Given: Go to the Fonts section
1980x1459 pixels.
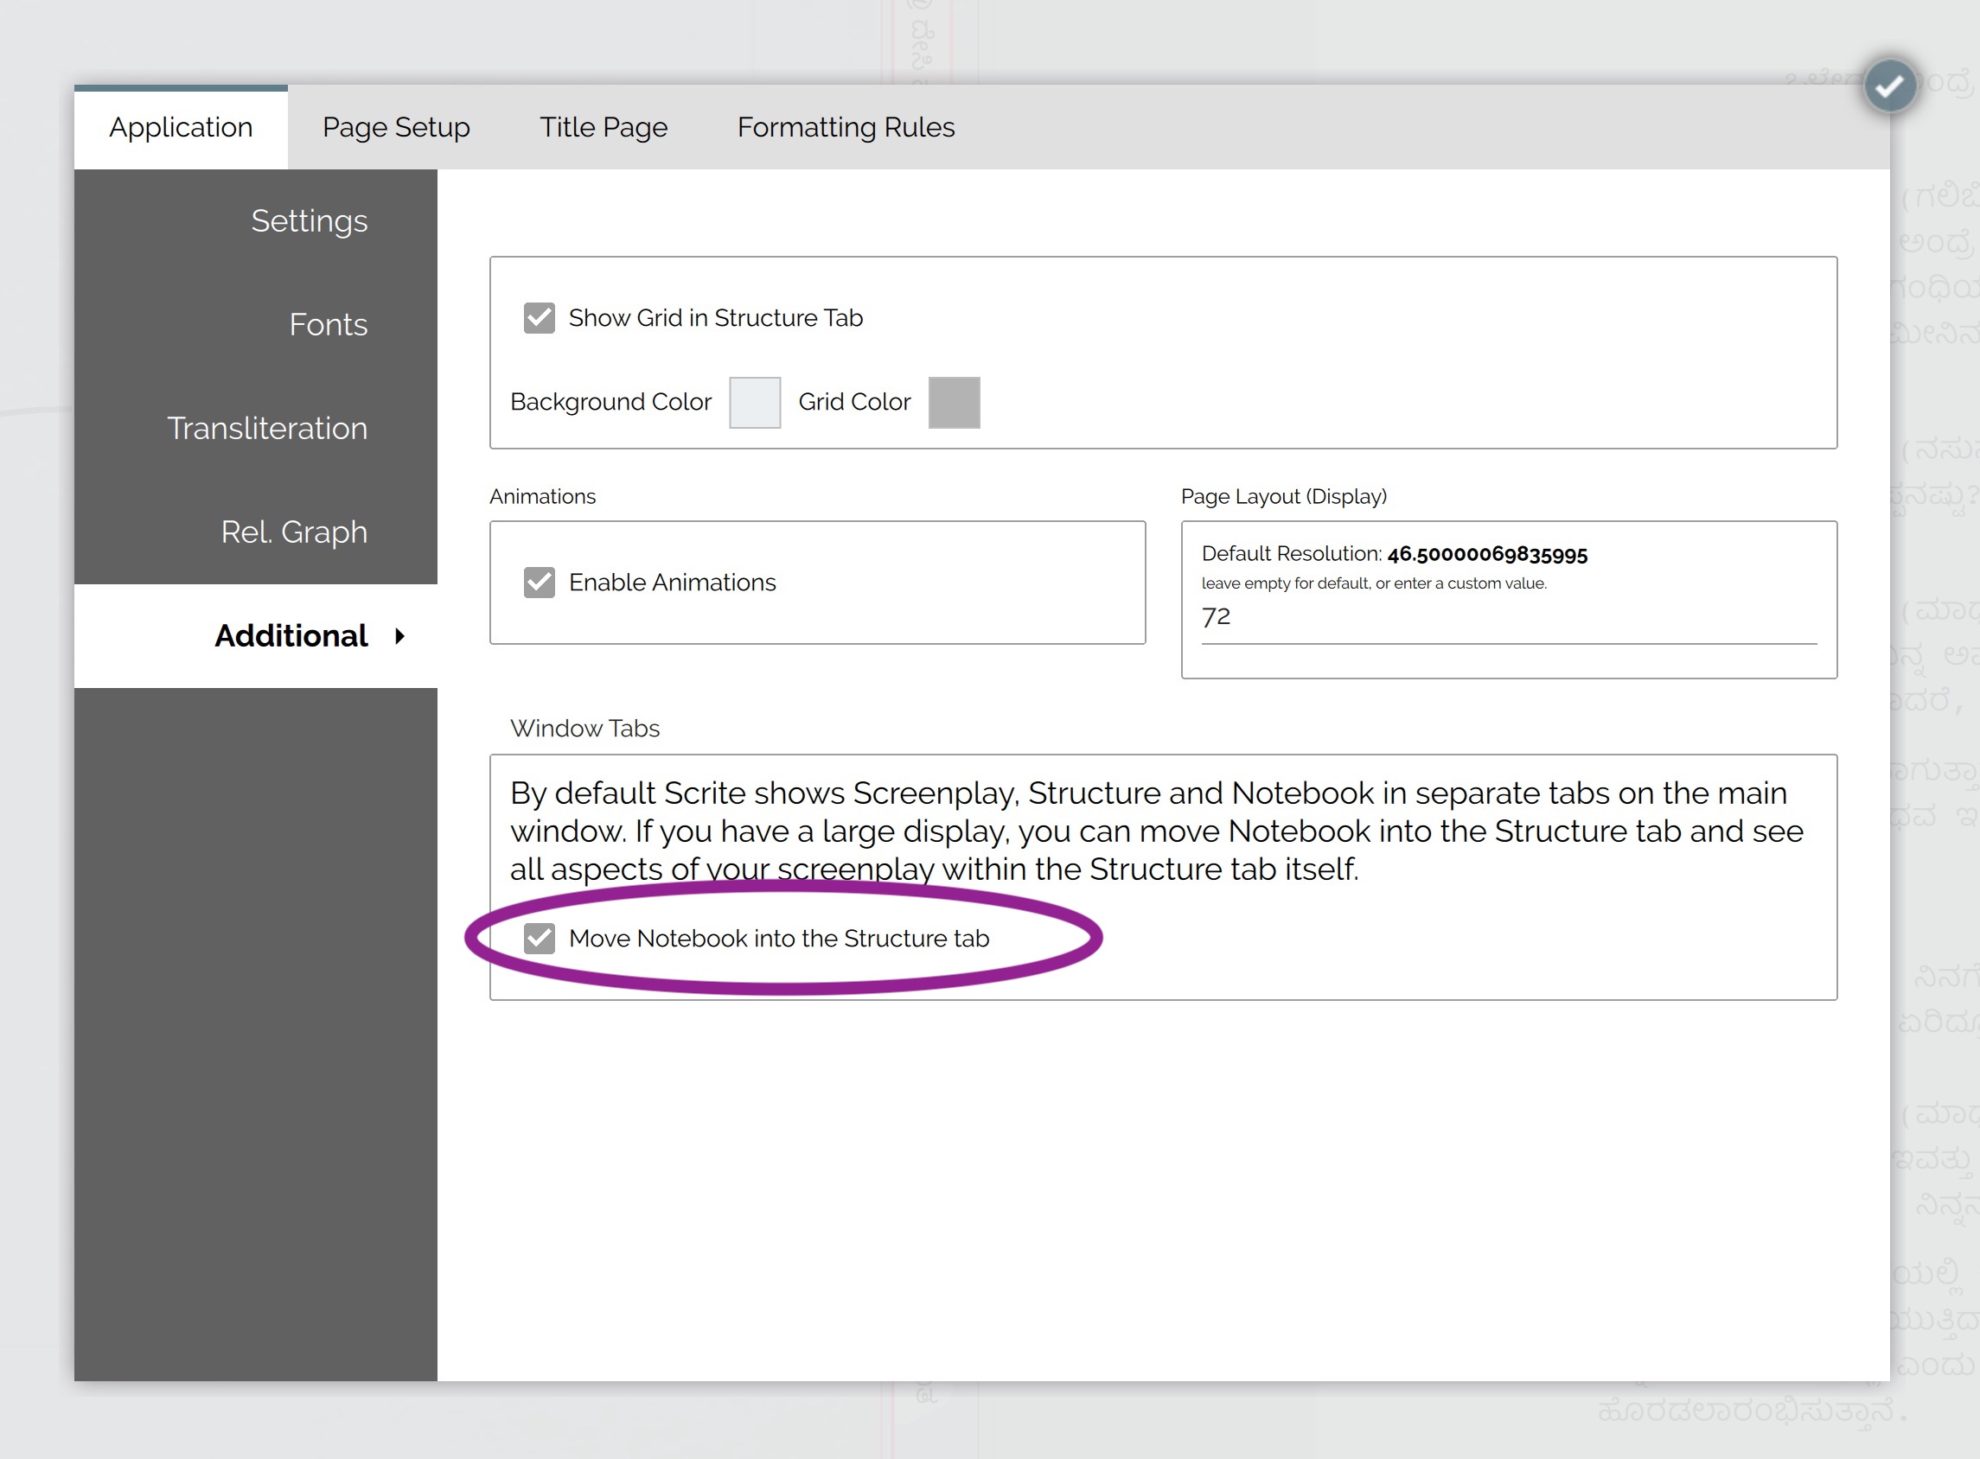Looking at the screenshot, I should click(x=328, y=325).
